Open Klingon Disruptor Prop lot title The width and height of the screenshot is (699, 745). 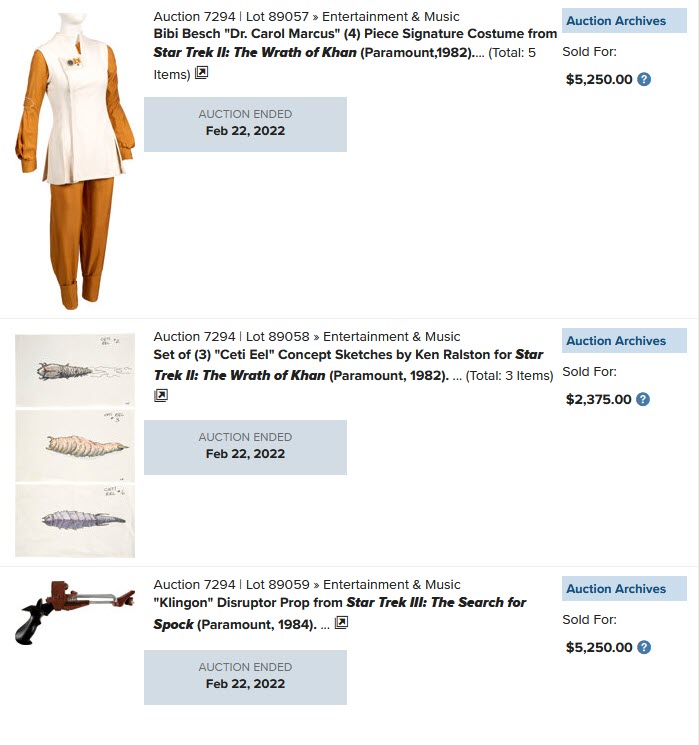tap(340, 613)
